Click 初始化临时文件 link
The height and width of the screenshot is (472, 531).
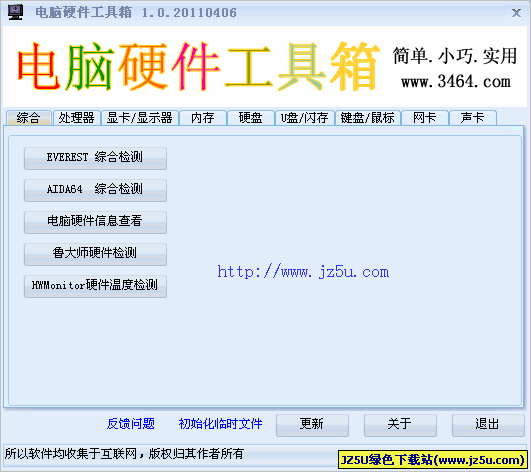click(x=220, y=424)
